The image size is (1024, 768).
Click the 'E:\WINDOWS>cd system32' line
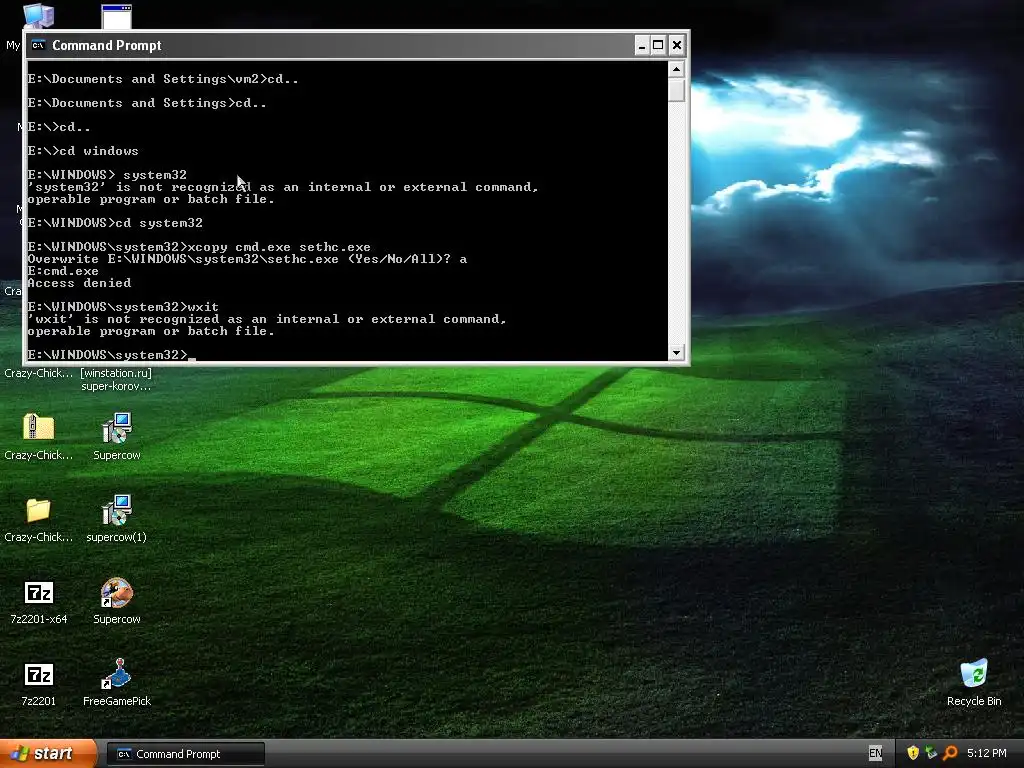pyautogui.click(x=115, y=223)
